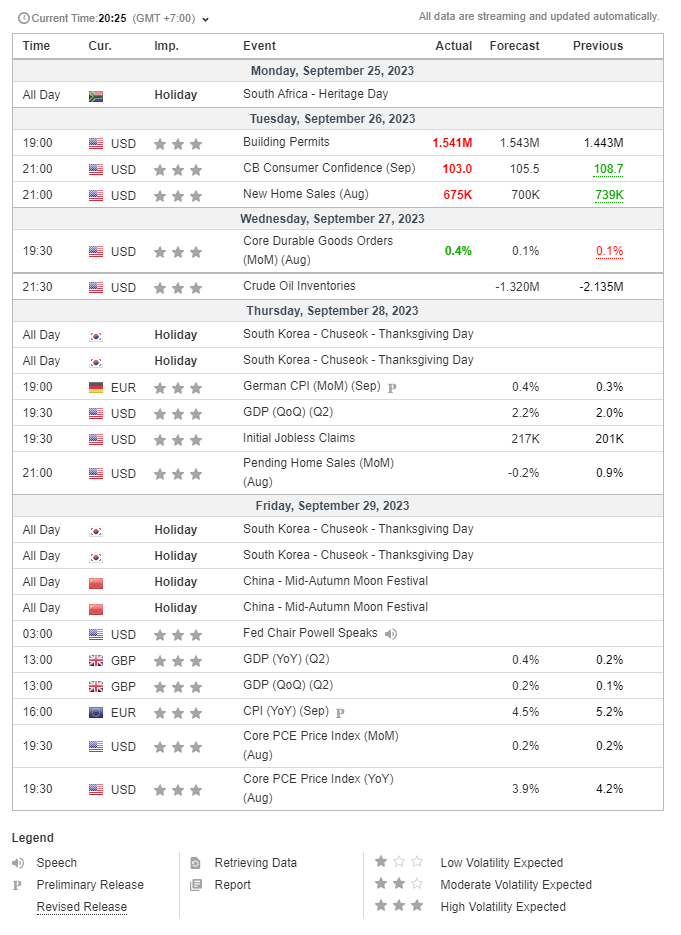Click the Imp. column header
Screen dimensions: 681x935
pos(166,46)
